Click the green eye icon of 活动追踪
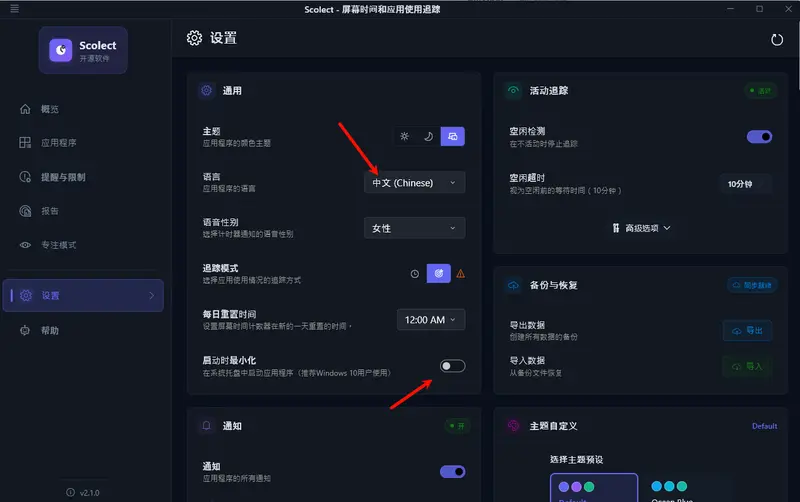 click(x=513, y=90)
